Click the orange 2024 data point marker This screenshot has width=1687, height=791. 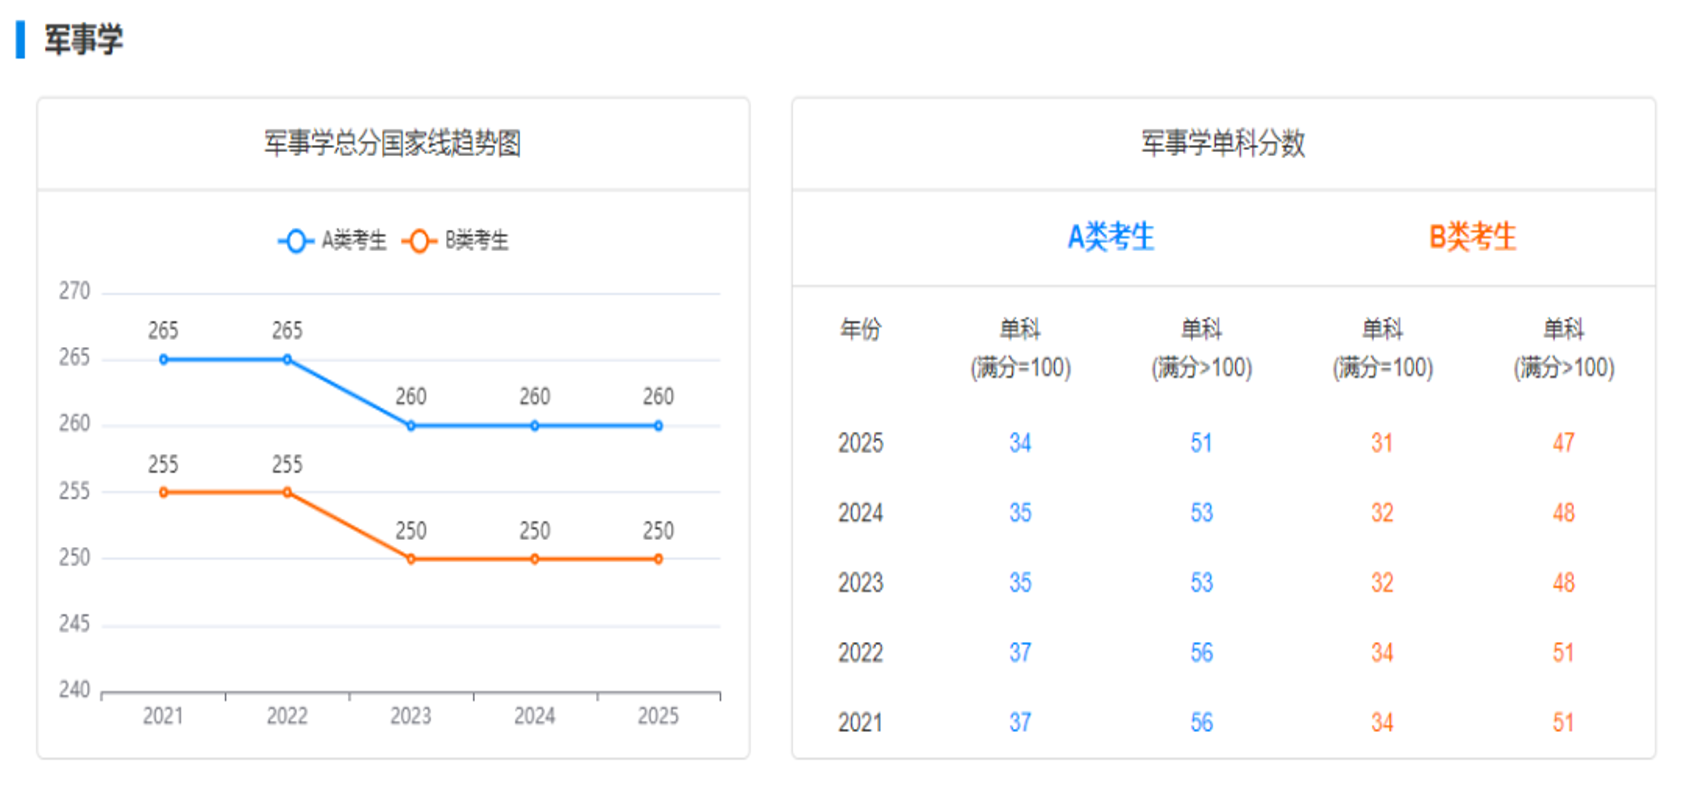tap(535, 559)
